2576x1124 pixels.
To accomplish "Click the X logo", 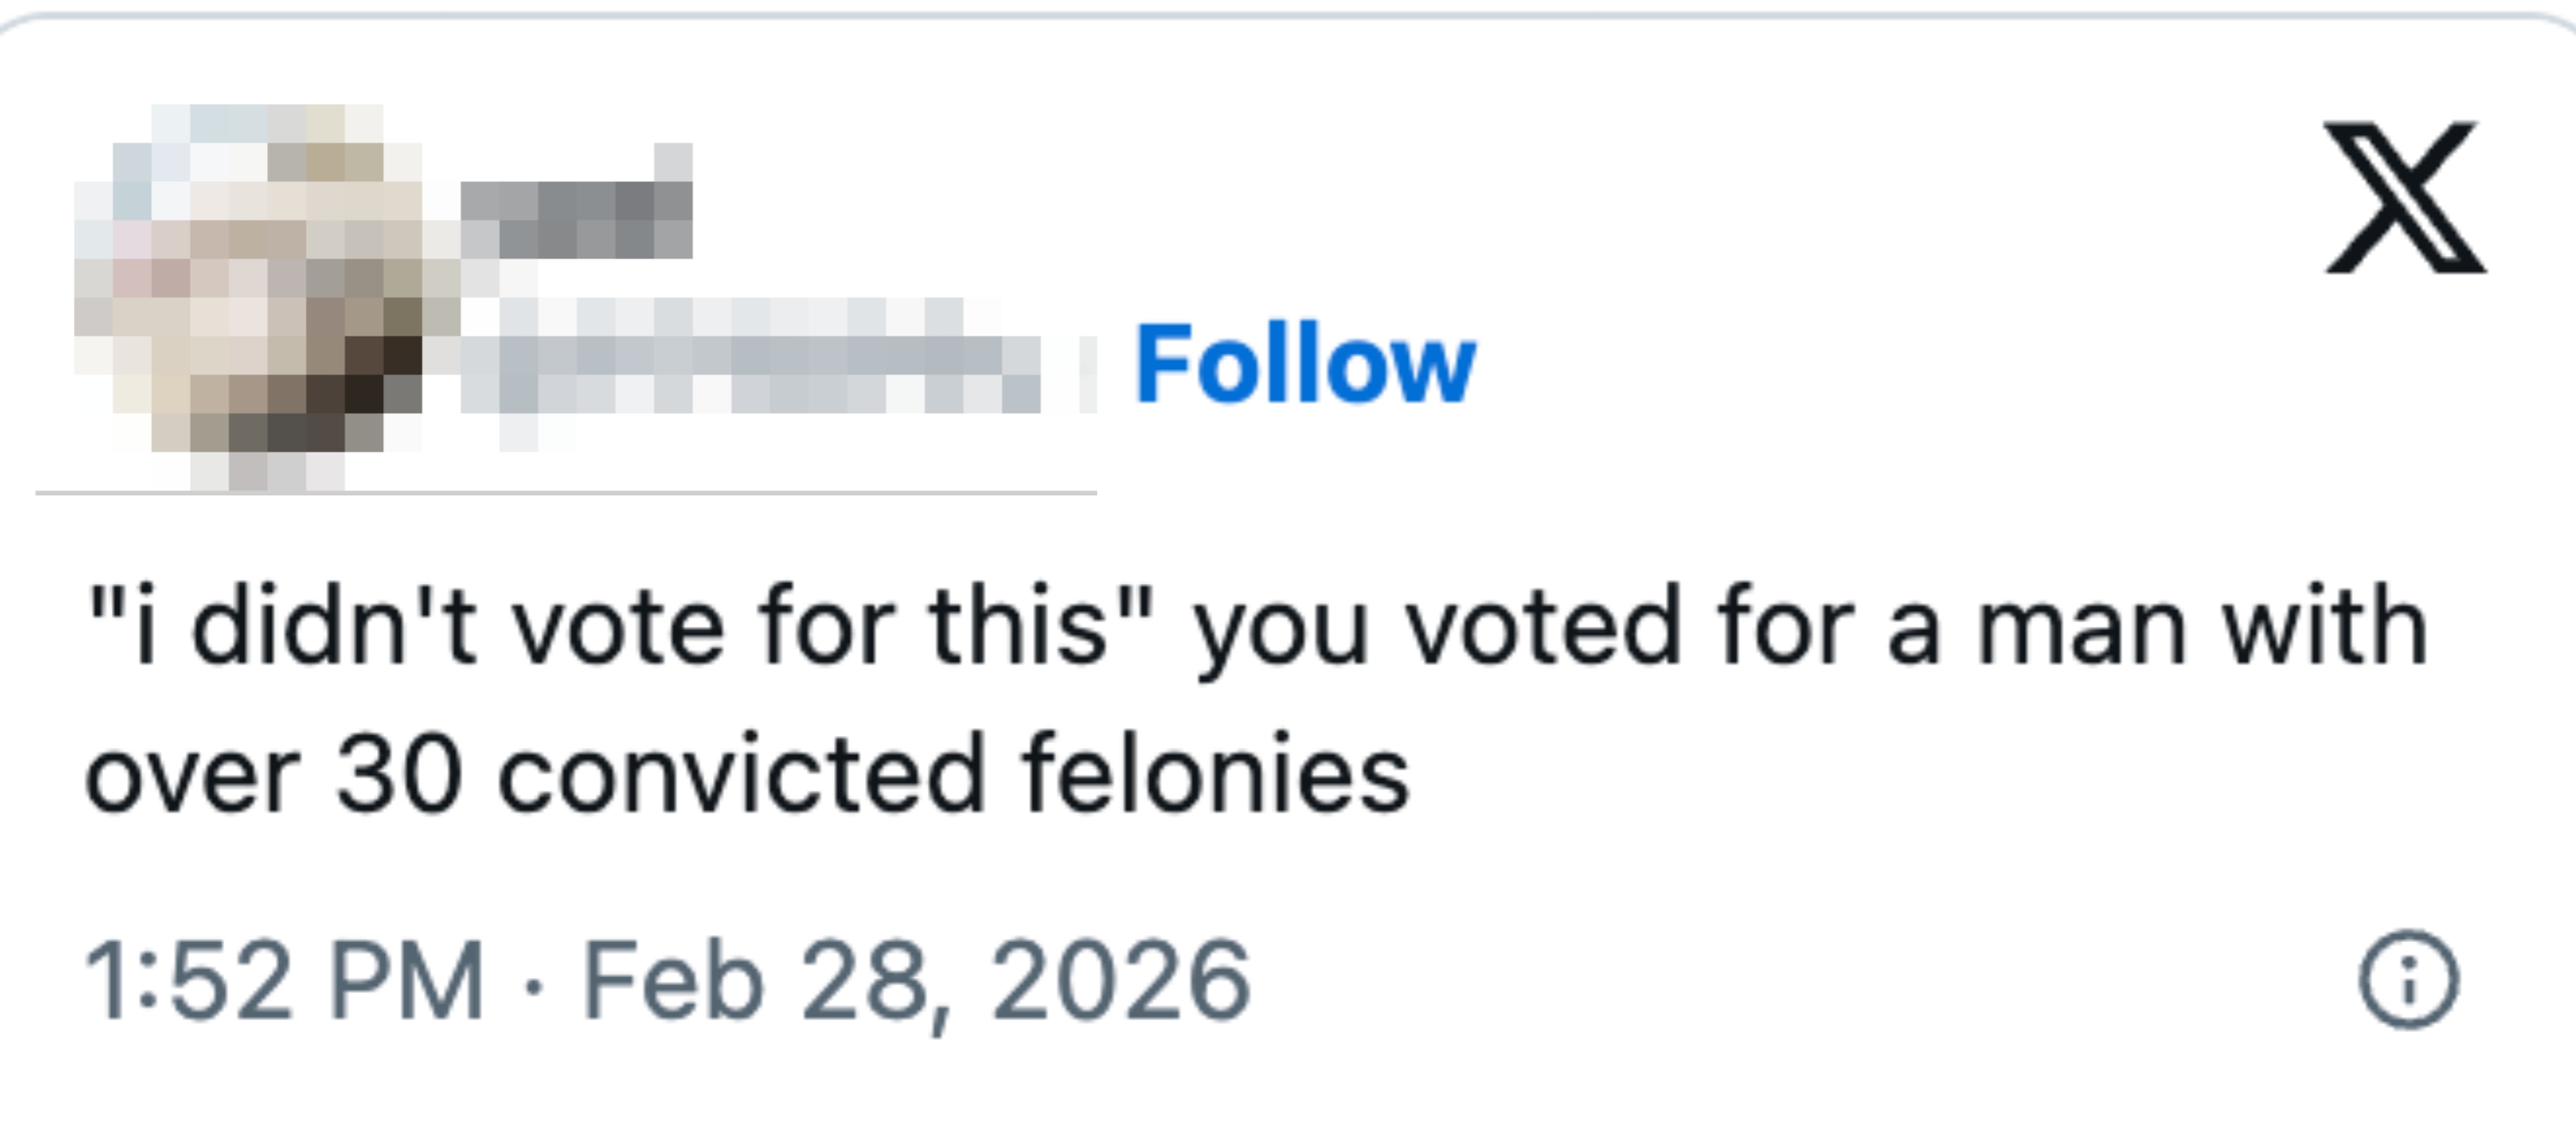I will [x=2404, y=197].
